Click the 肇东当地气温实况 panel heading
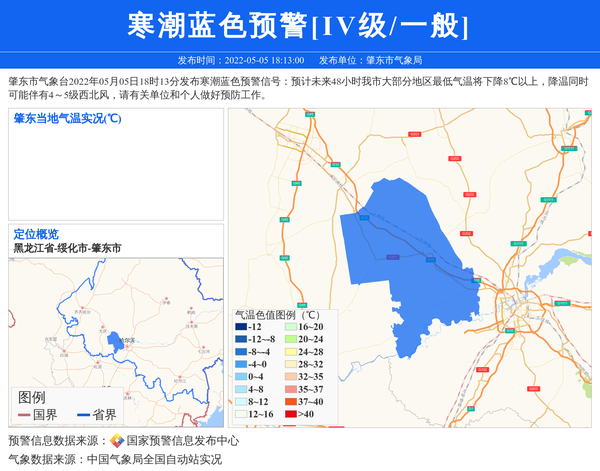 coord(67,118)
